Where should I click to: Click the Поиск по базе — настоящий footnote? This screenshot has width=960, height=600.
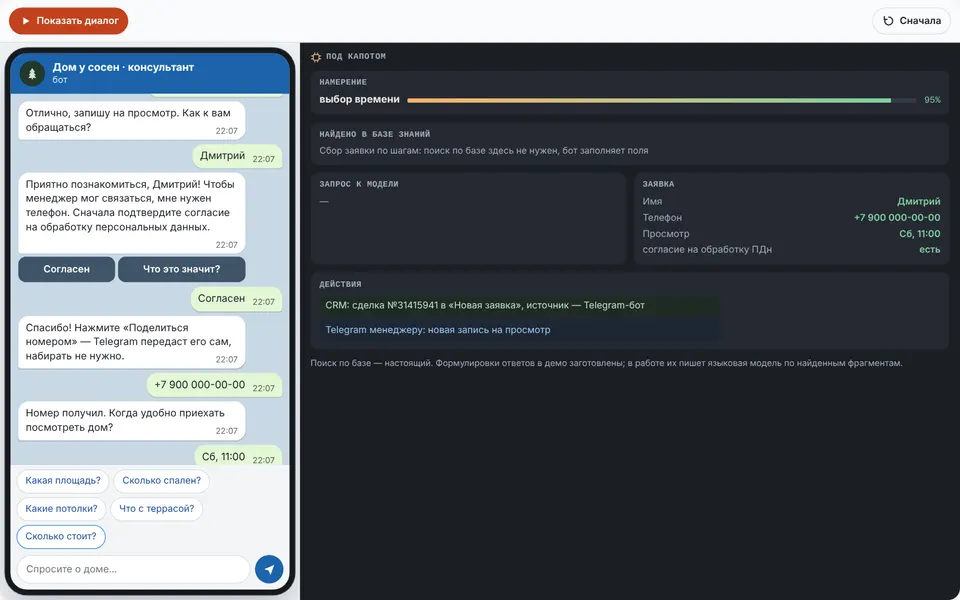pyautogui.click(x=606, y=363)
